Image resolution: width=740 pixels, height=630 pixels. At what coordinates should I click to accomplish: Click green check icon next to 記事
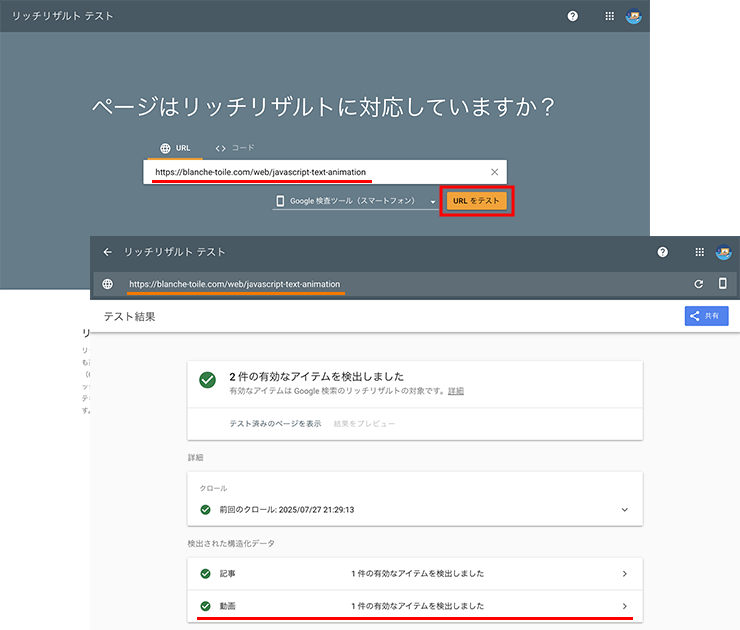coord(205,574)
